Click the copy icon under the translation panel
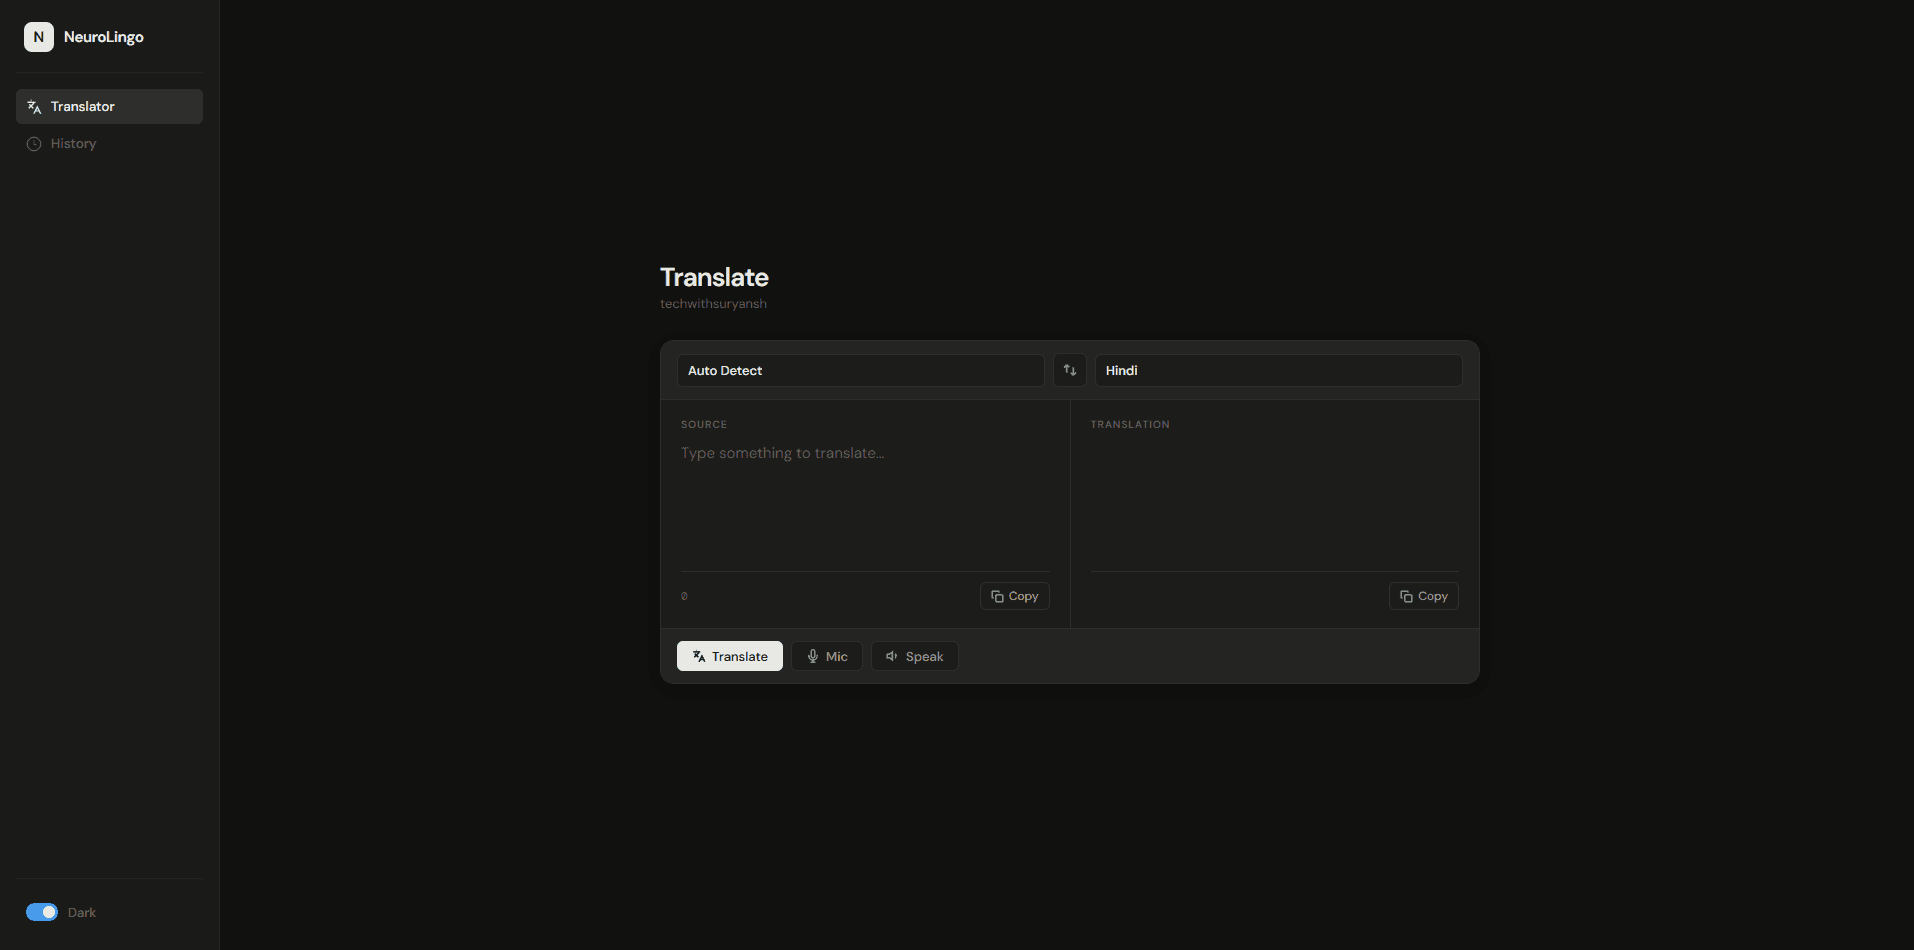1914x950 pixels. pos(1406,597)
